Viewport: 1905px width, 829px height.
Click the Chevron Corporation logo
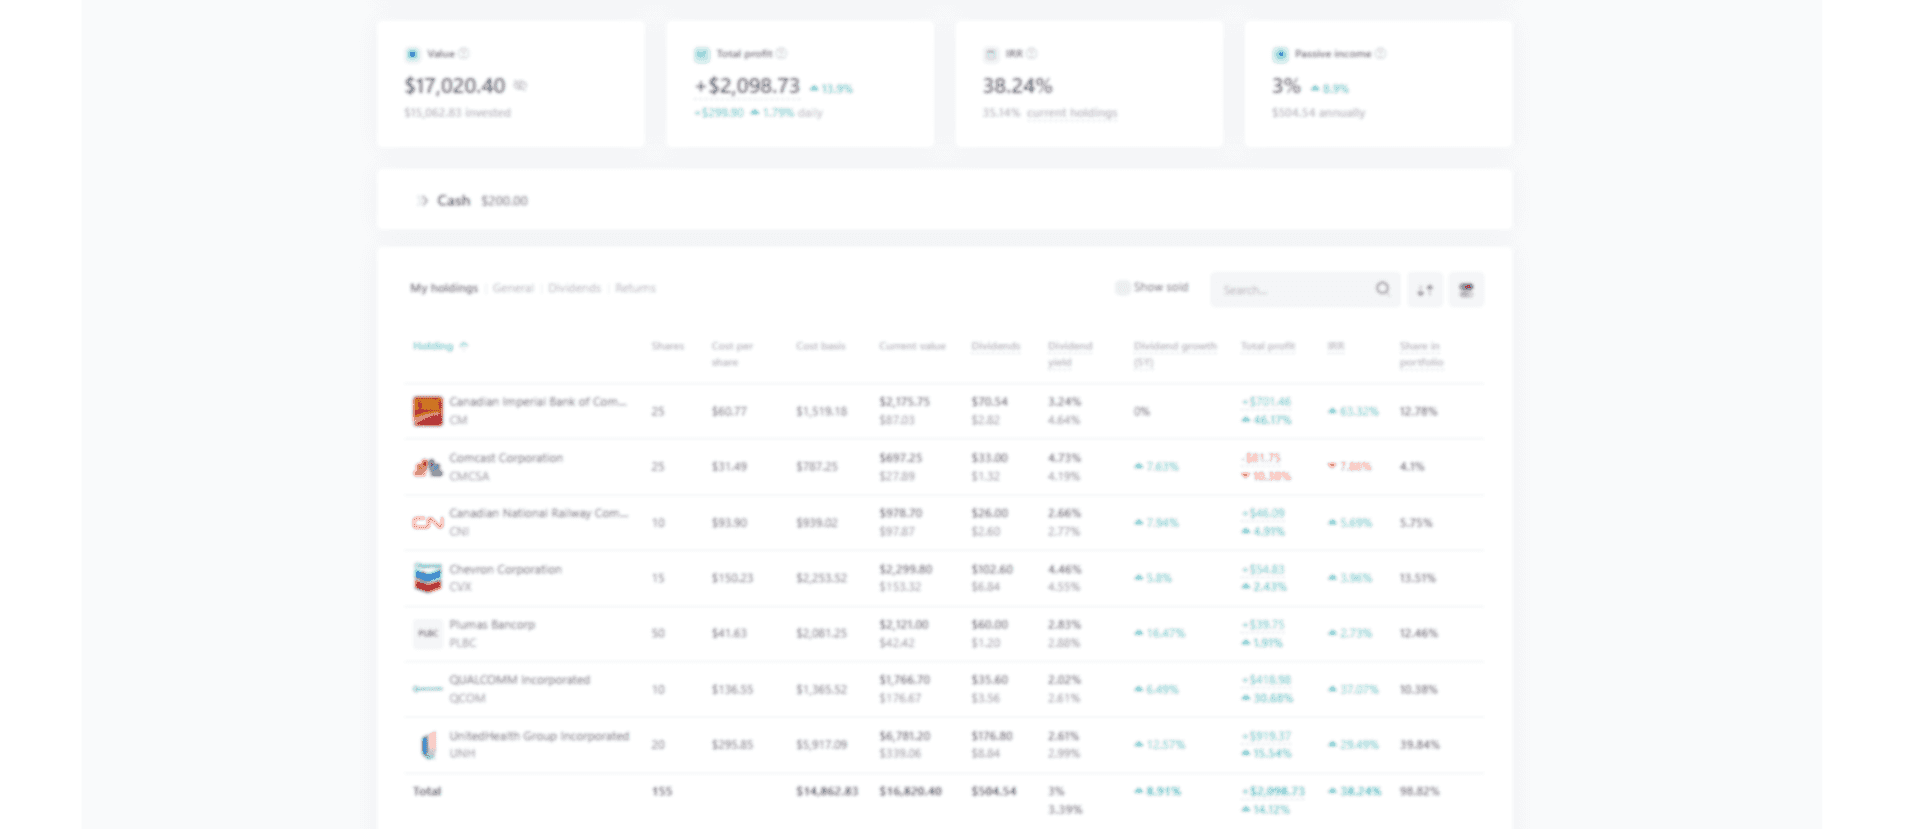(428, 578)
